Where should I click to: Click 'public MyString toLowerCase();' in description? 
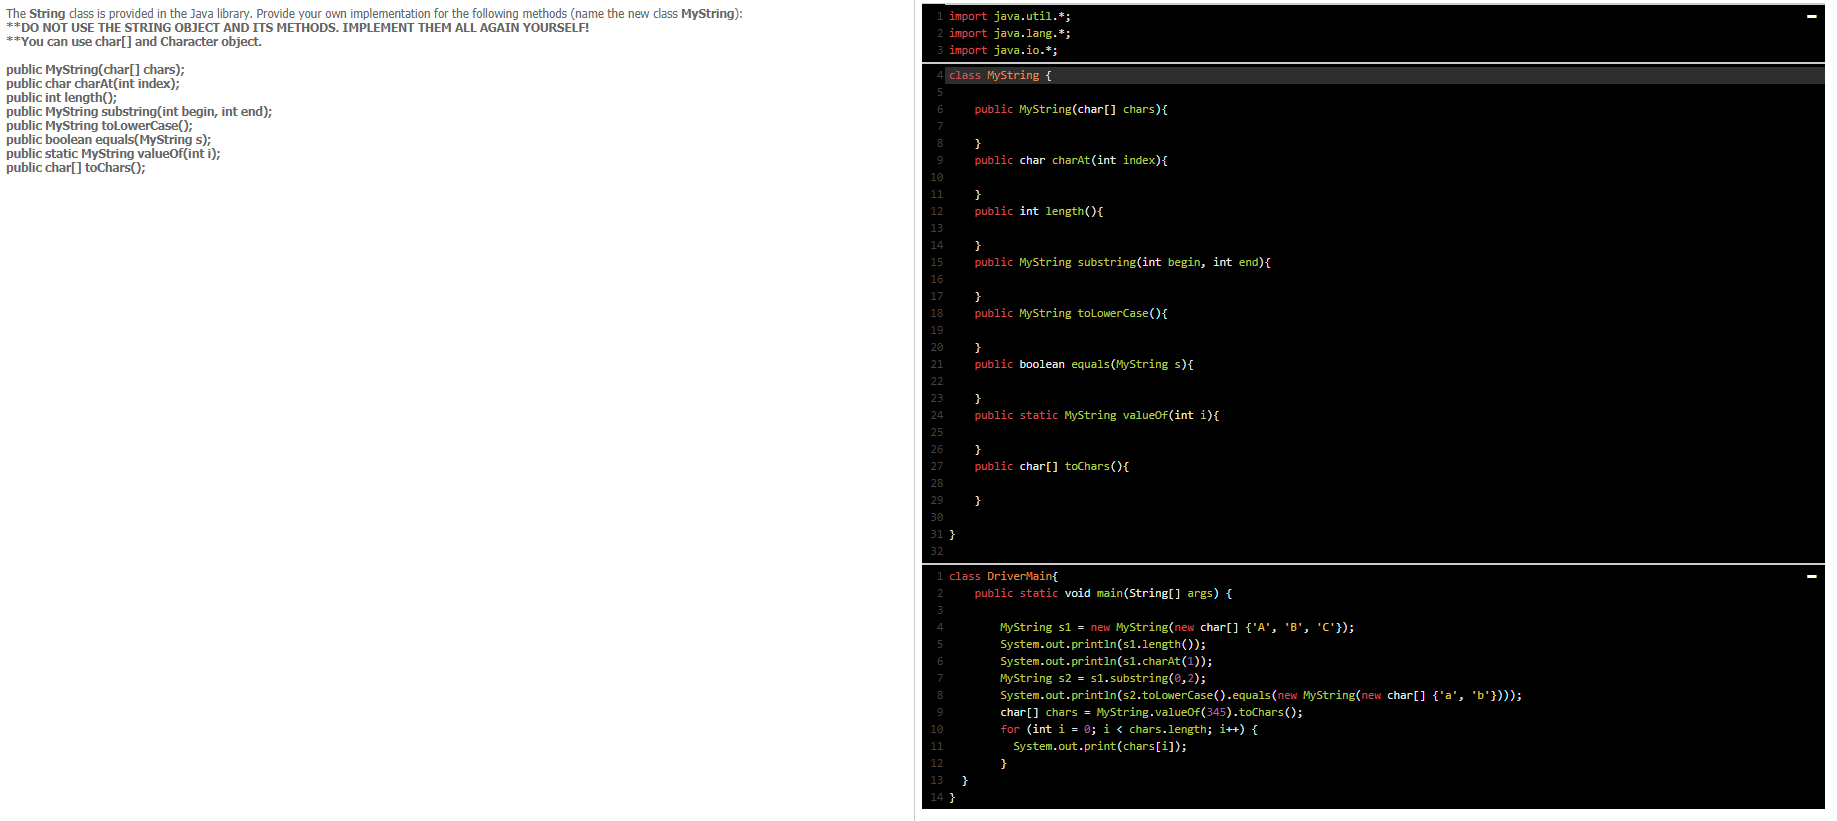[99, 125]
